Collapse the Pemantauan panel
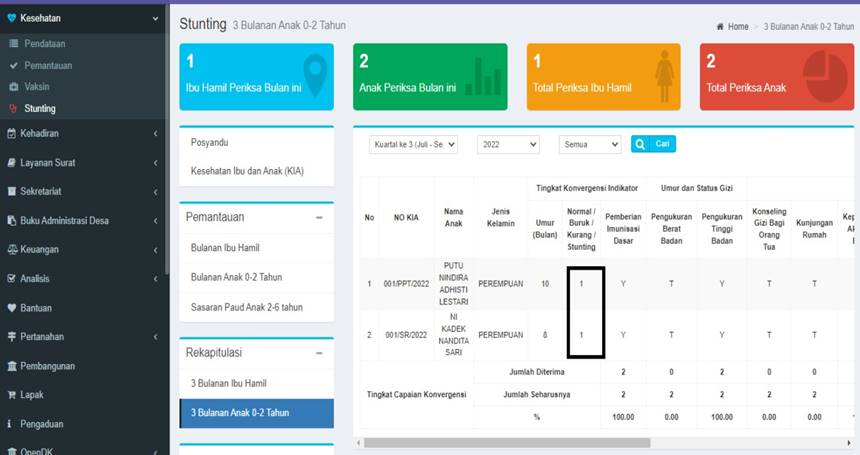 click(318, 217)
